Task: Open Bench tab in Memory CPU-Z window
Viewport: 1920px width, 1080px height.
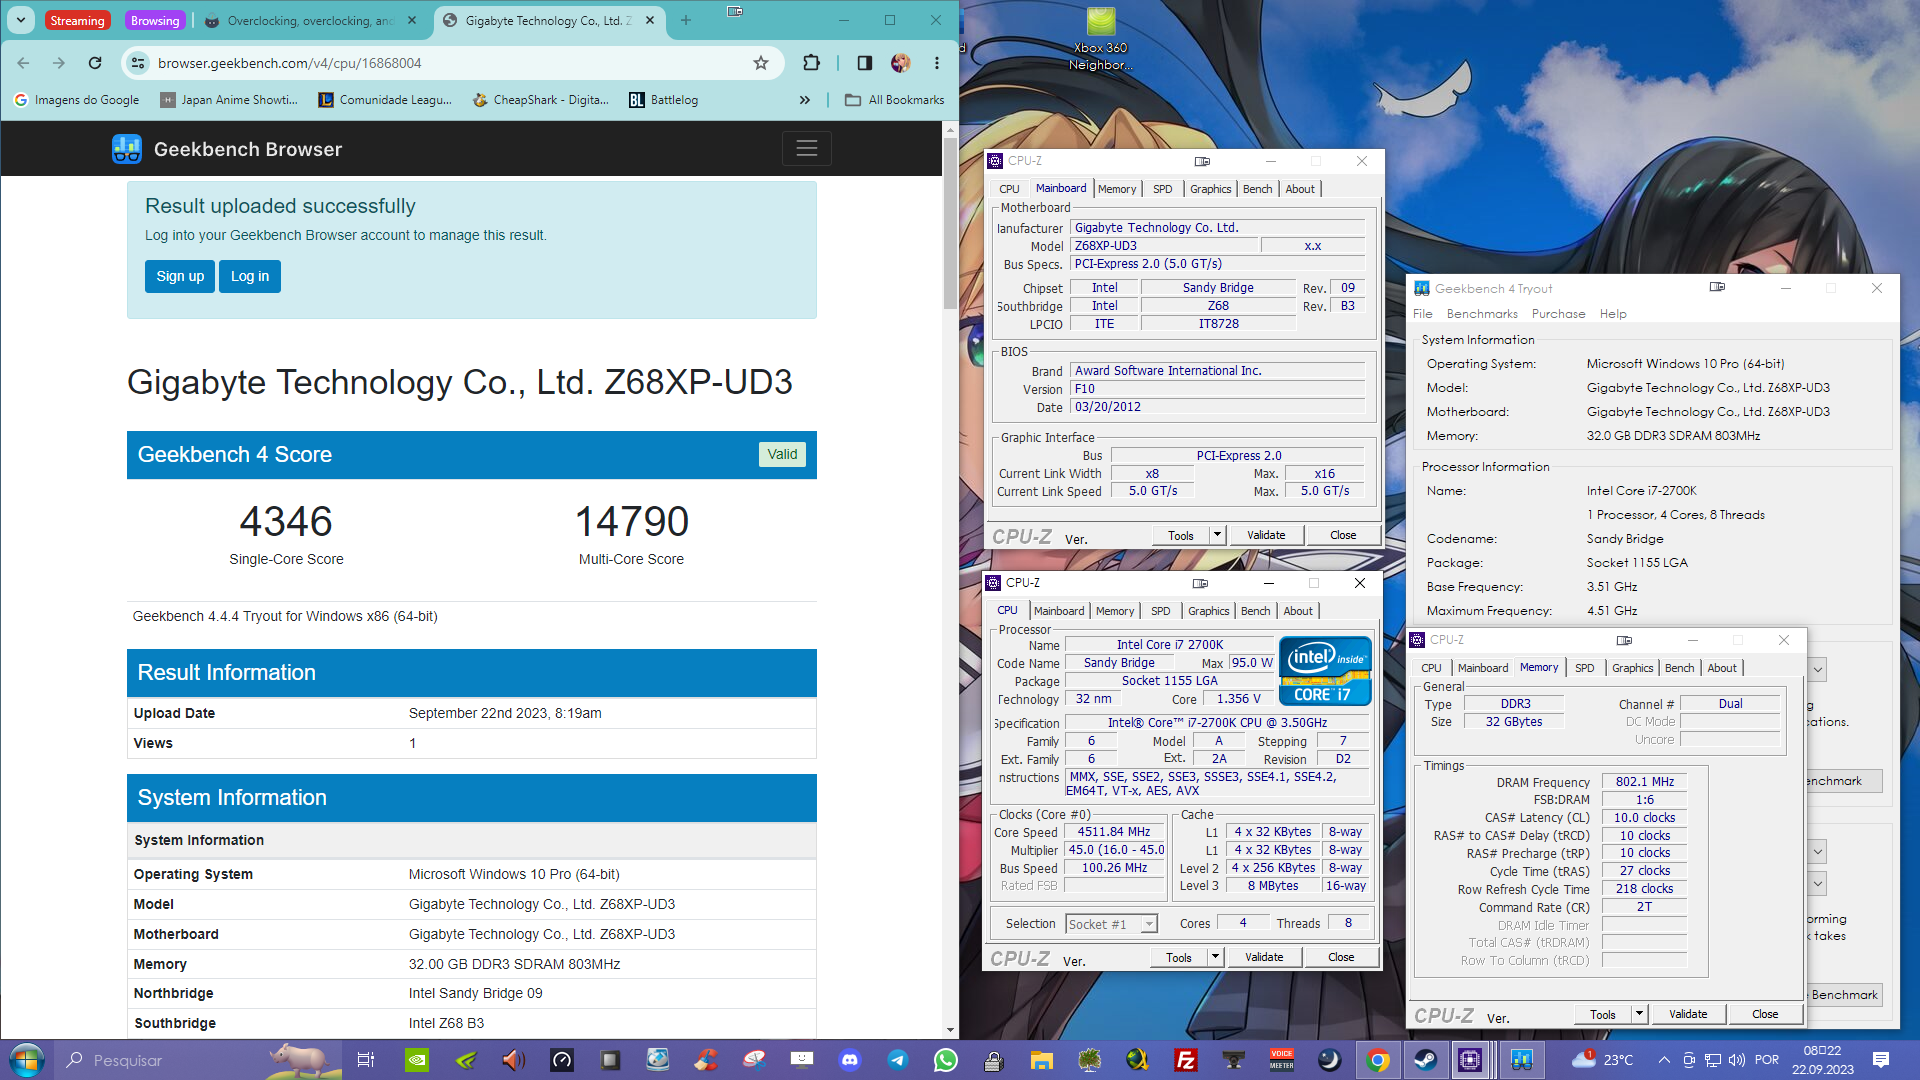Action: tap(1680, 668)
